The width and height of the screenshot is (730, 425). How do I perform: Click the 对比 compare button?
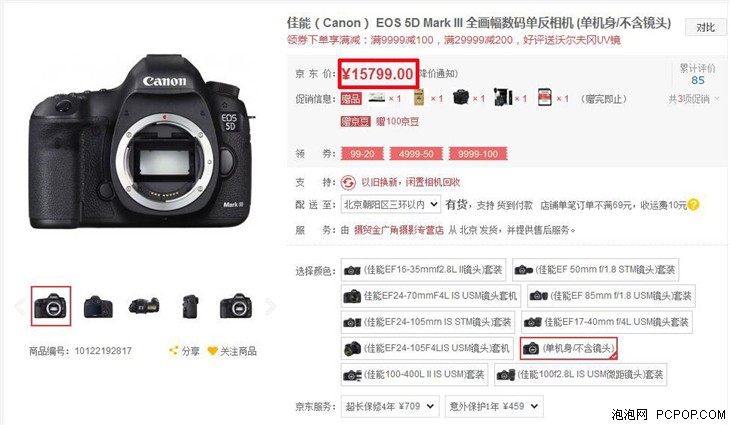(x=705, y=27)
